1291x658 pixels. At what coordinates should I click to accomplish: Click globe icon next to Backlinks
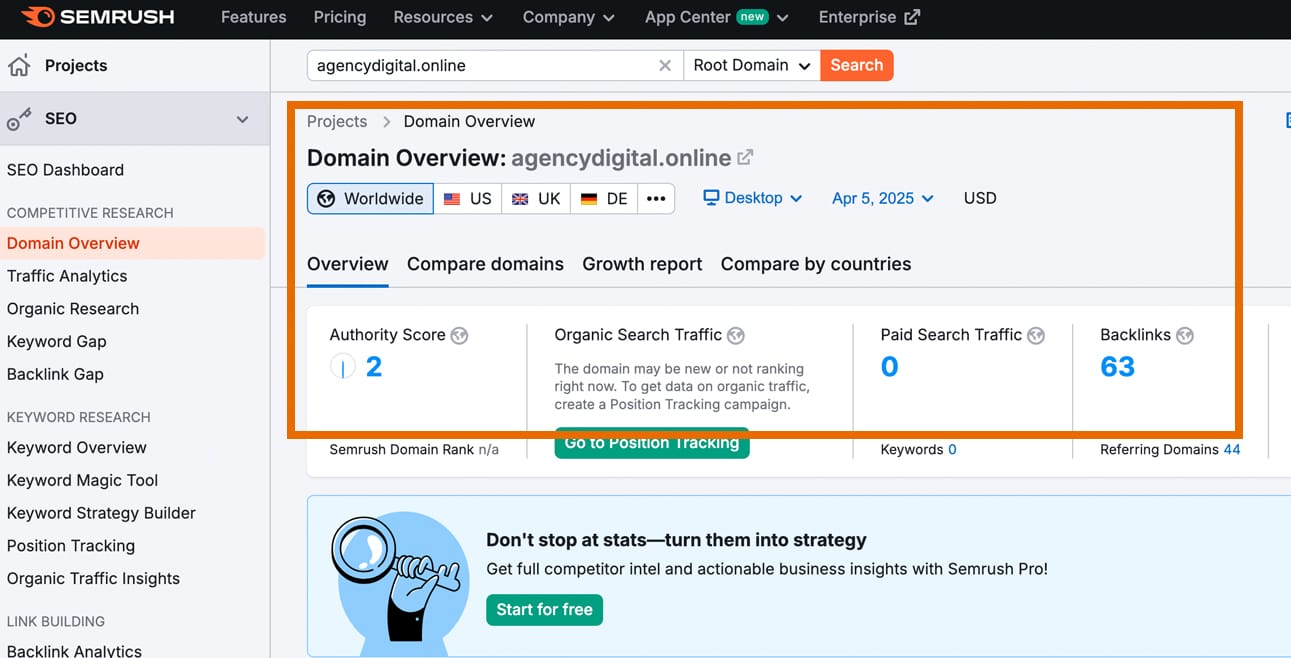(x=1185, y=336)
